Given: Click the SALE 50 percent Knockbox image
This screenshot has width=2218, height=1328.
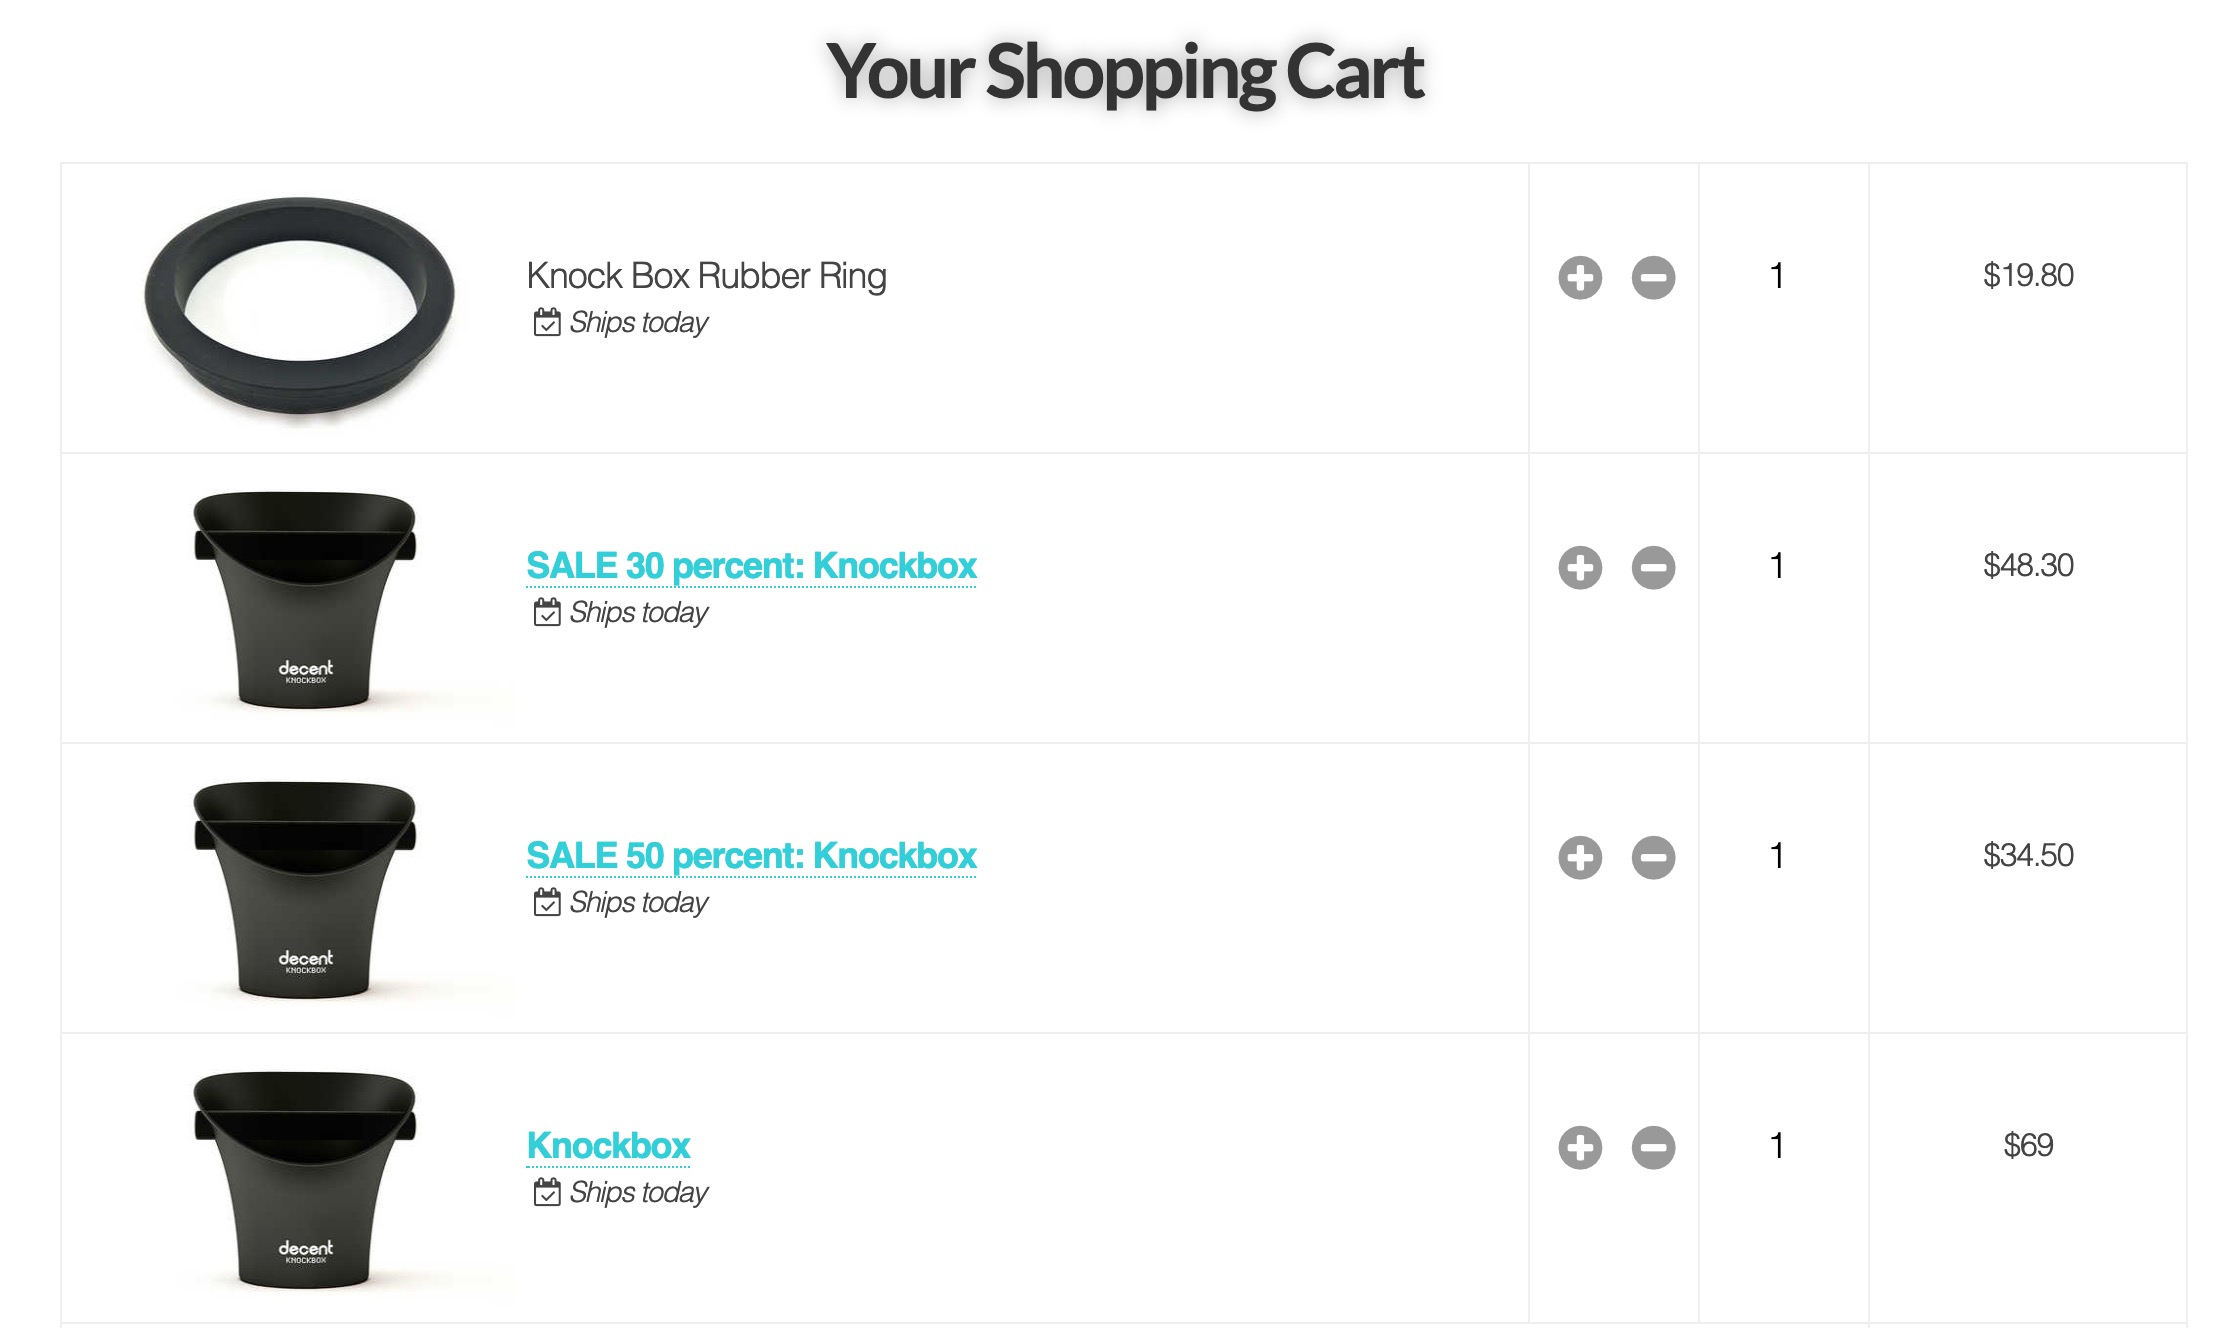Looking at the screenshot, I should click(304, 888).
